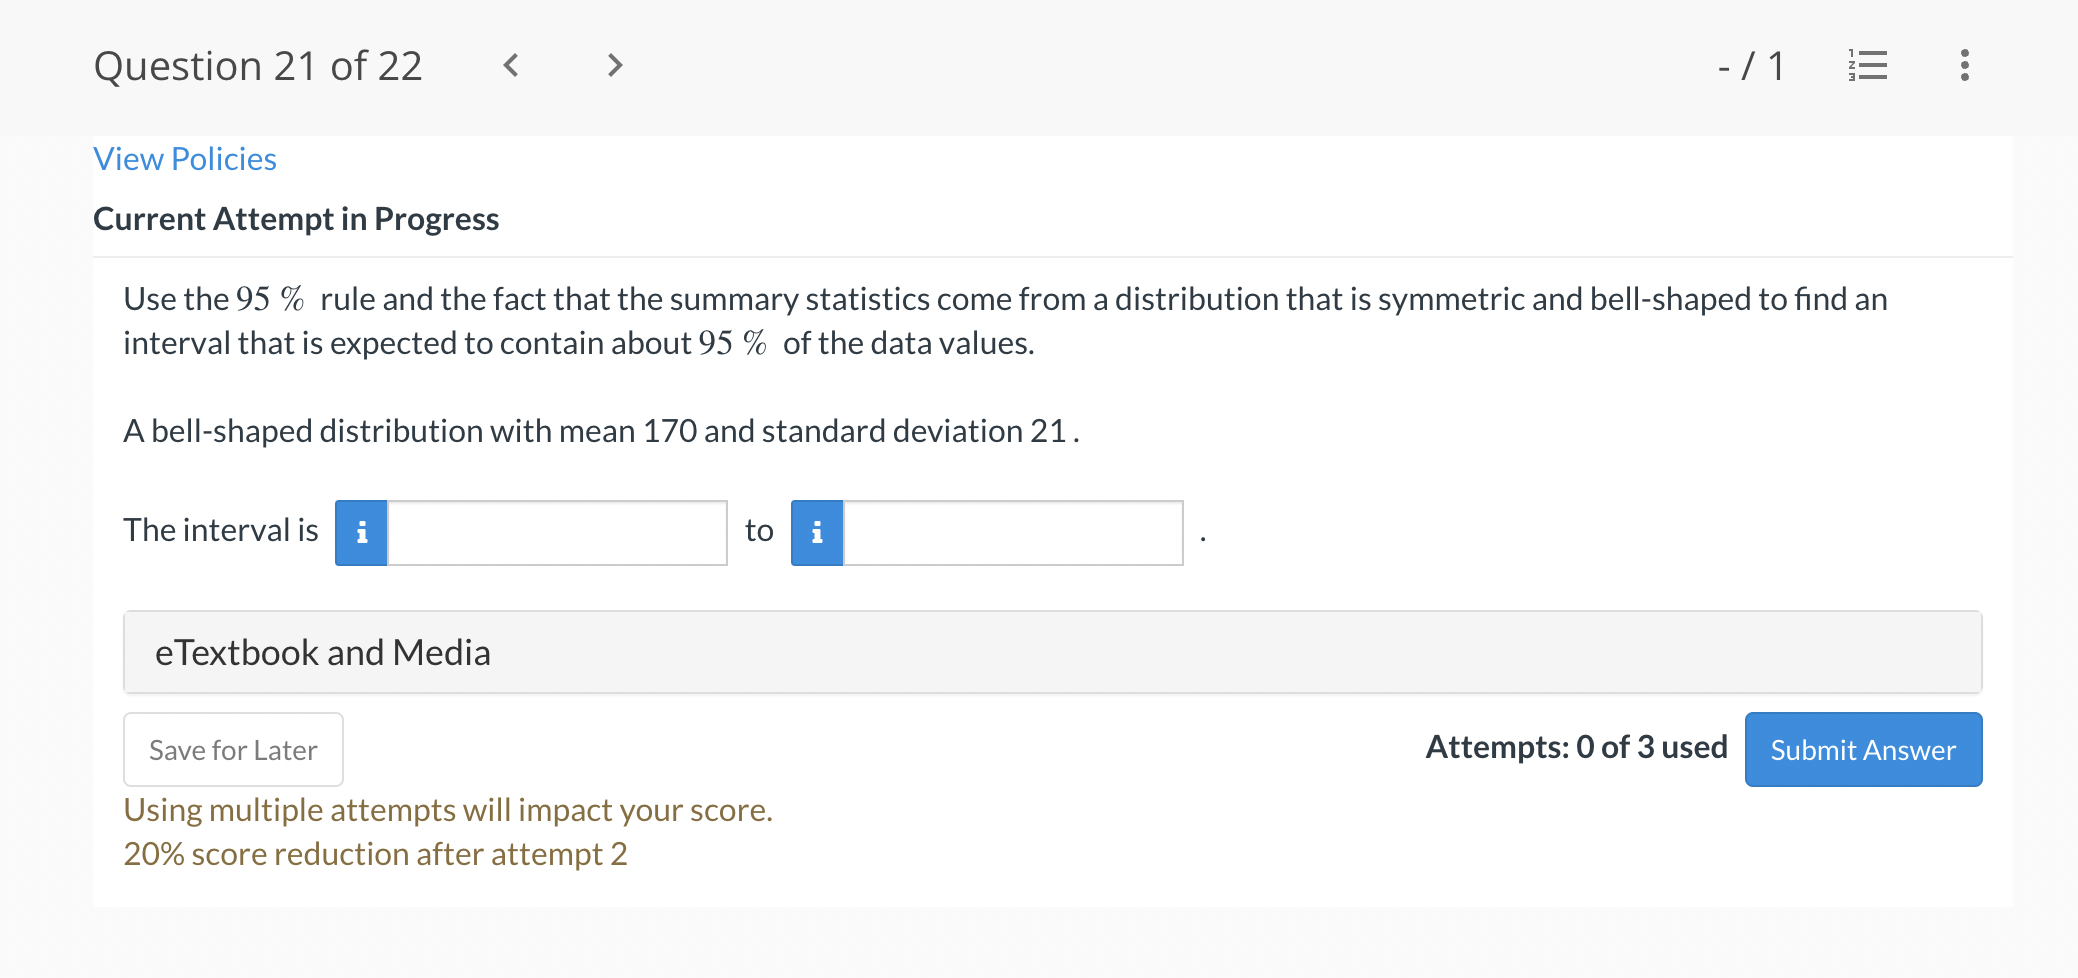Click the 20% score reduction notice
The image size is (2078, 978).
(375, 854)
